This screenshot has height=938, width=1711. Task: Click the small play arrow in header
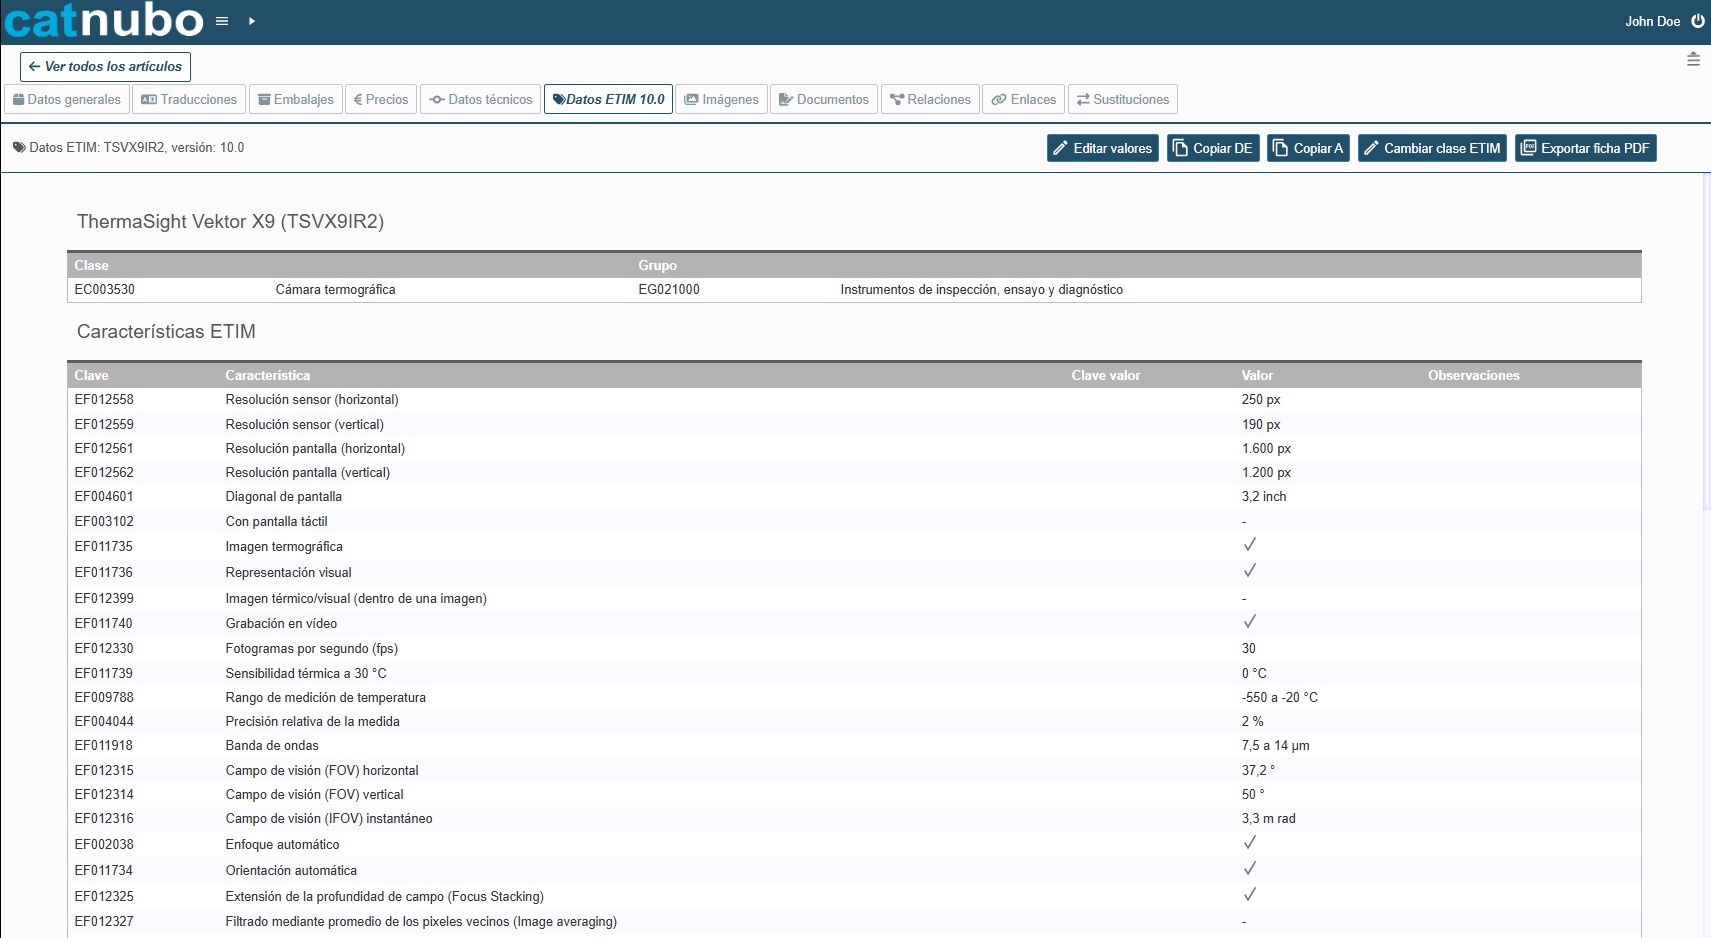click(252, 21)
